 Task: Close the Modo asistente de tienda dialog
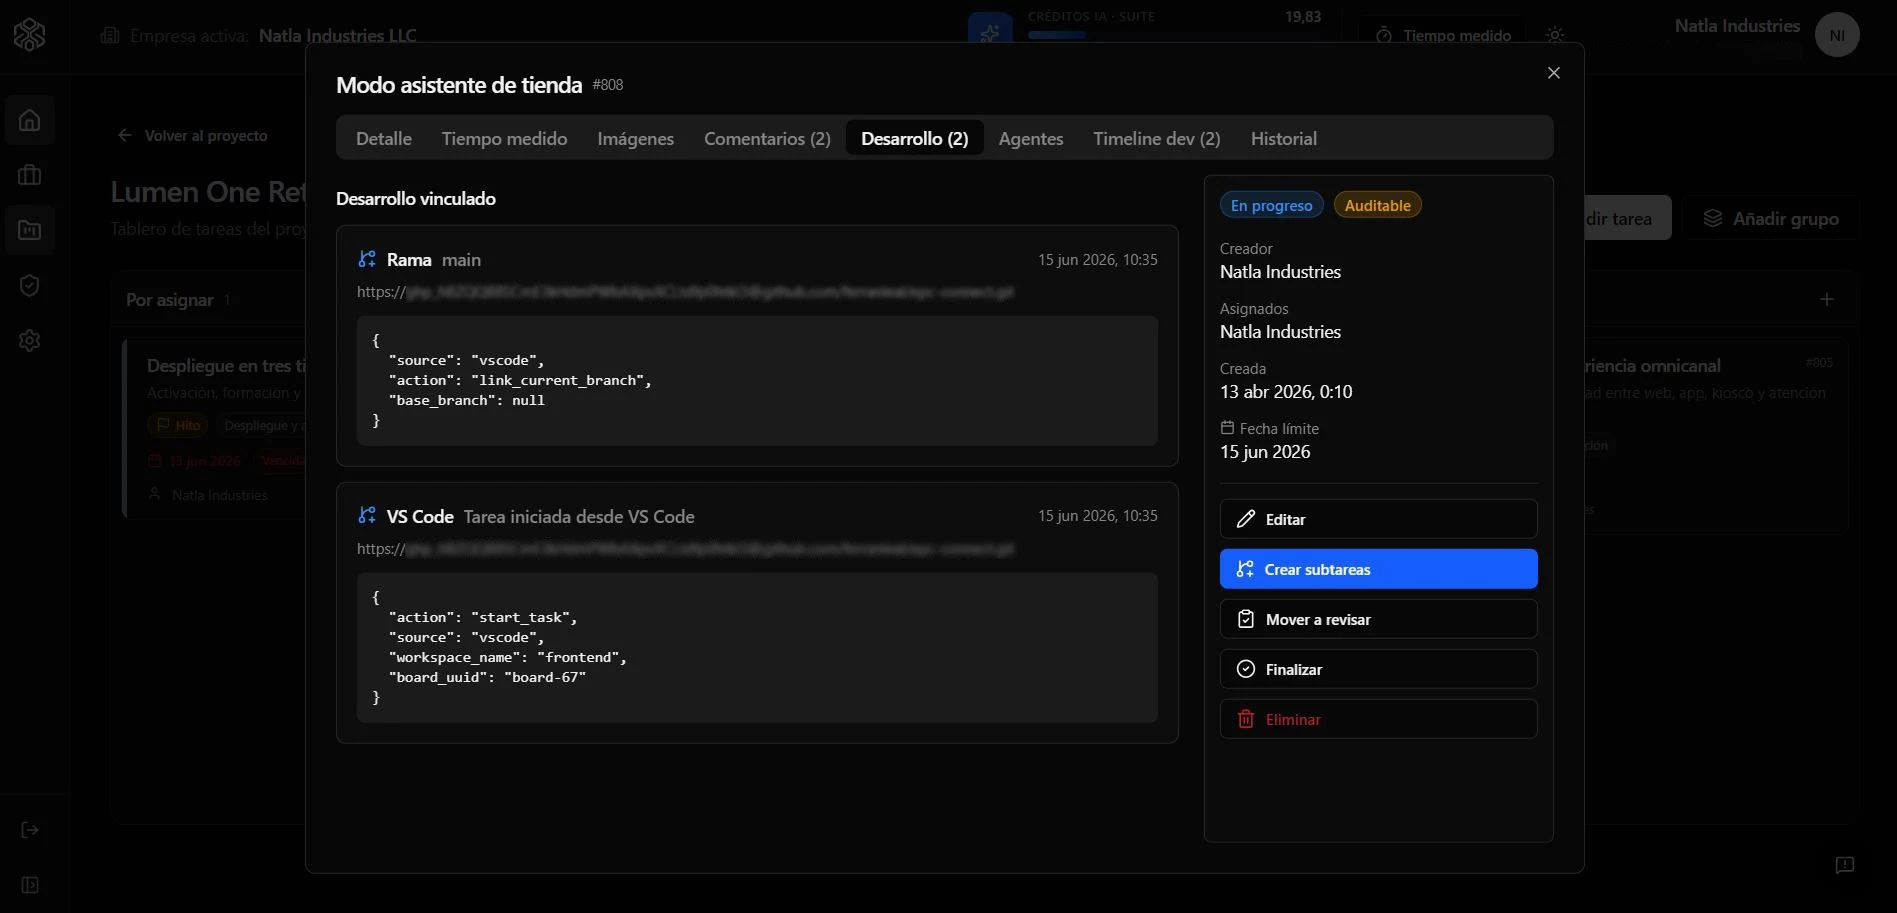(1553, 73)
